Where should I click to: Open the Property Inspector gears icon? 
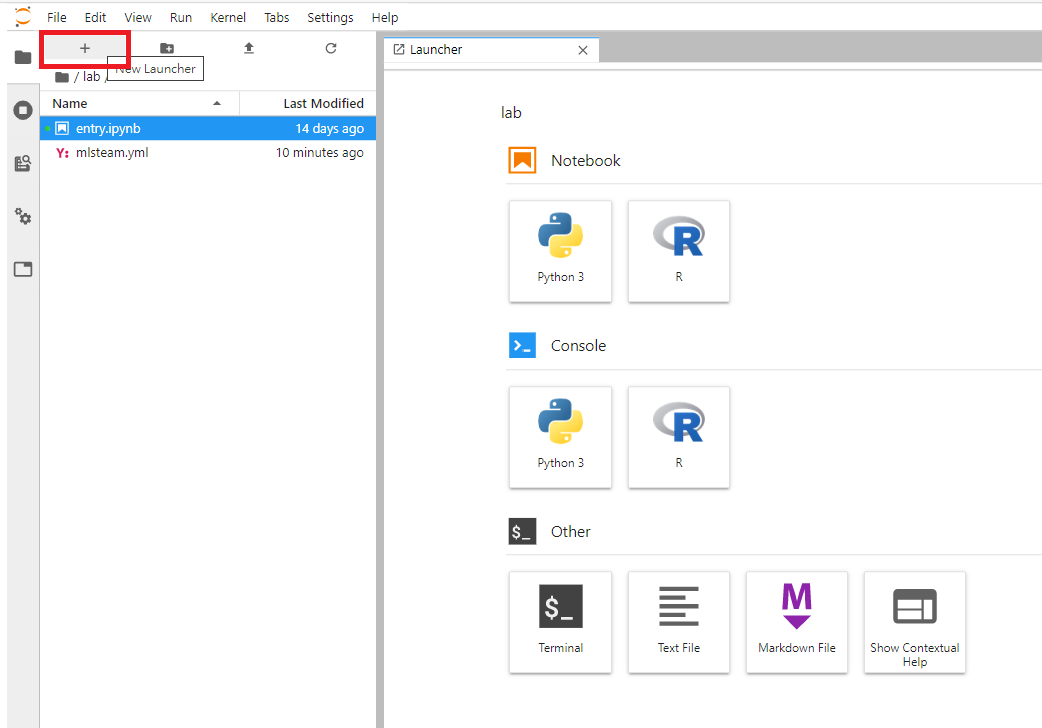pos(23,216)
